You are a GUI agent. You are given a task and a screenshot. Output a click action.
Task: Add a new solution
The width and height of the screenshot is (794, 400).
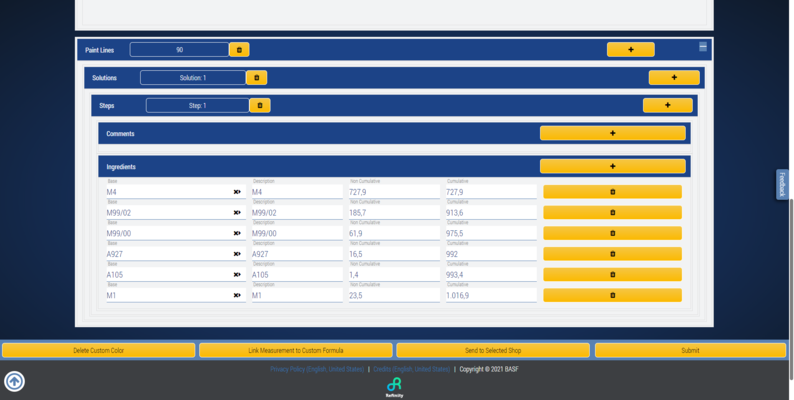pyautogui.click(x=674, y=77)
